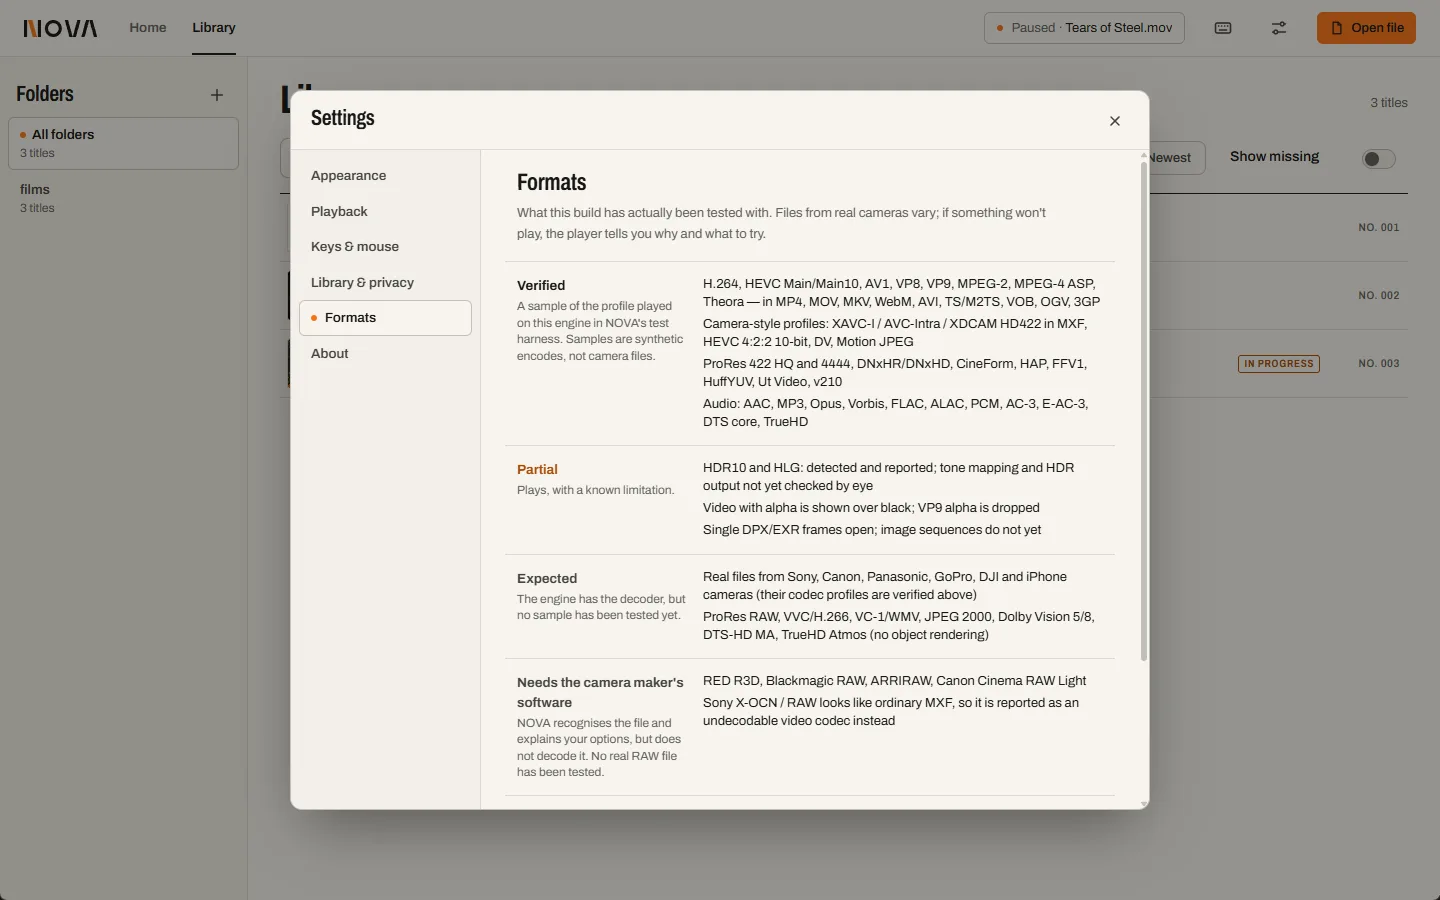Close the Settings dialog
This screenshot has height=900, width=1440.
1115,121
